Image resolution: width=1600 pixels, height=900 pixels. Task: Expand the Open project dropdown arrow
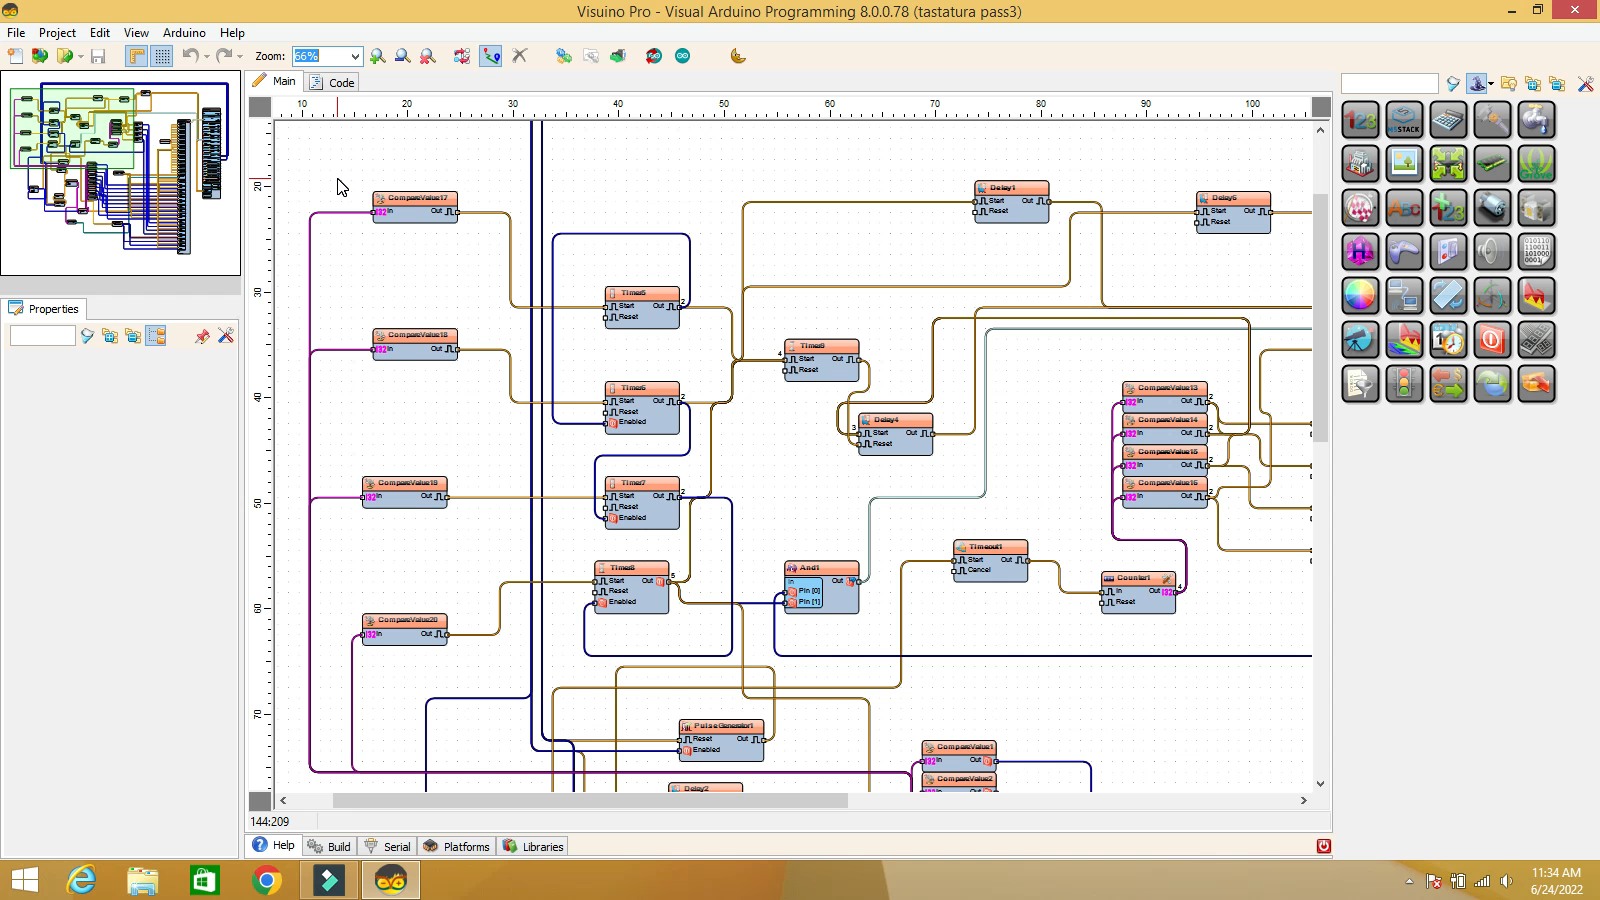point(80,56)
